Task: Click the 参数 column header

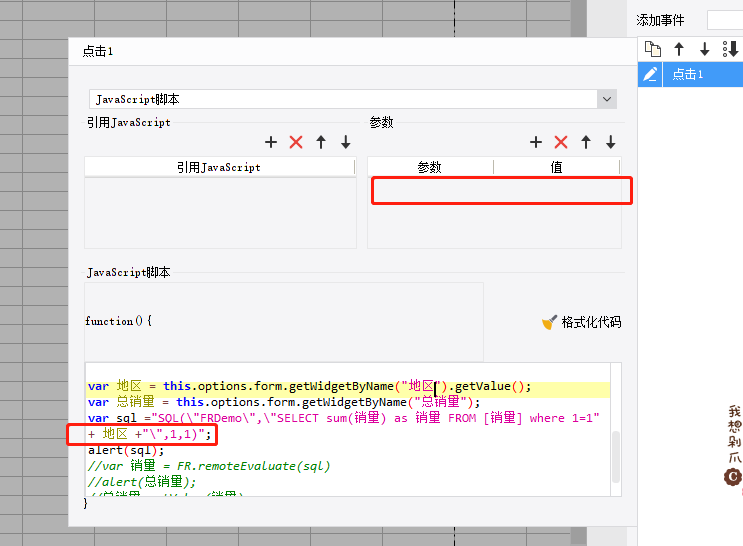Action: [430, 167]
